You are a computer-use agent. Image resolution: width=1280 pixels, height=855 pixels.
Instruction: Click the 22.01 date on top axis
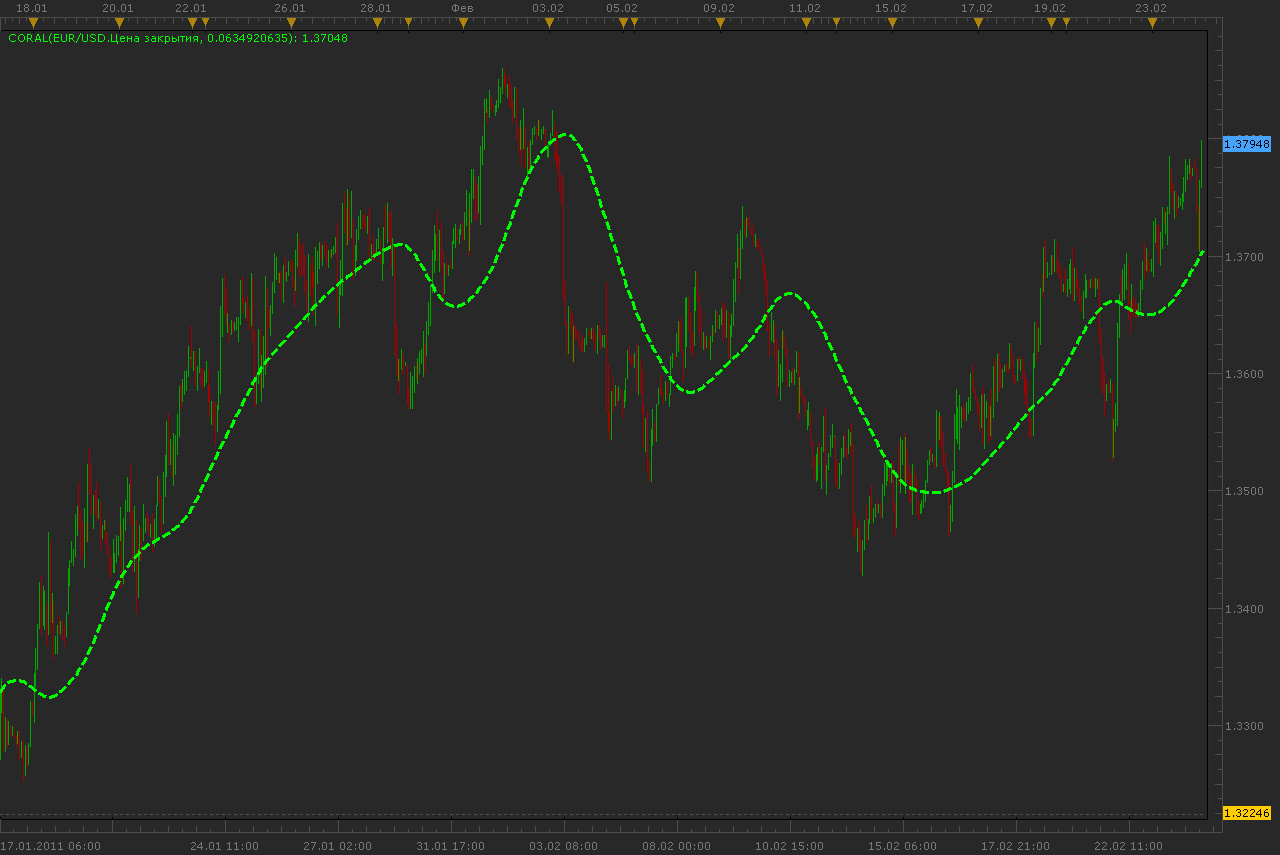click(x=191, y=8)
